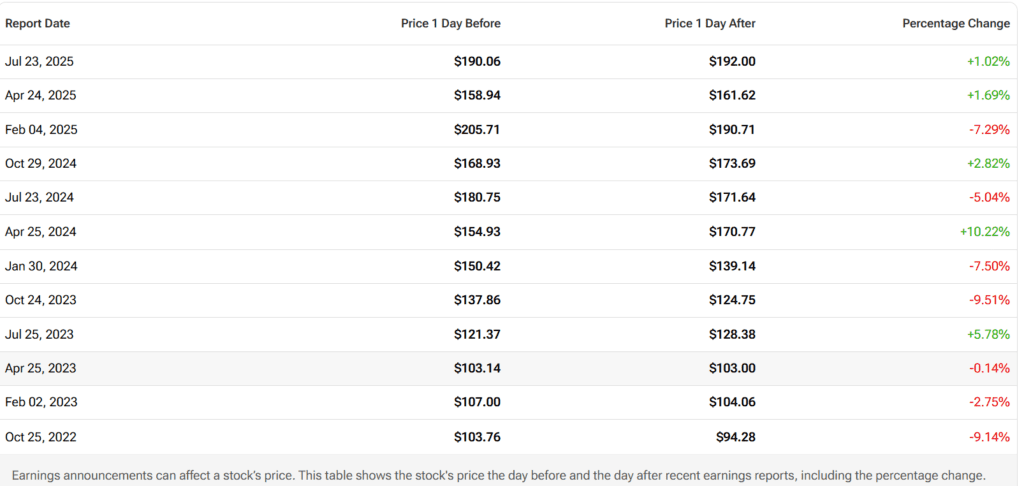Click the $158.94 price cell
1024x486 pixels.
pyautogui.click(x=477, y=95)
